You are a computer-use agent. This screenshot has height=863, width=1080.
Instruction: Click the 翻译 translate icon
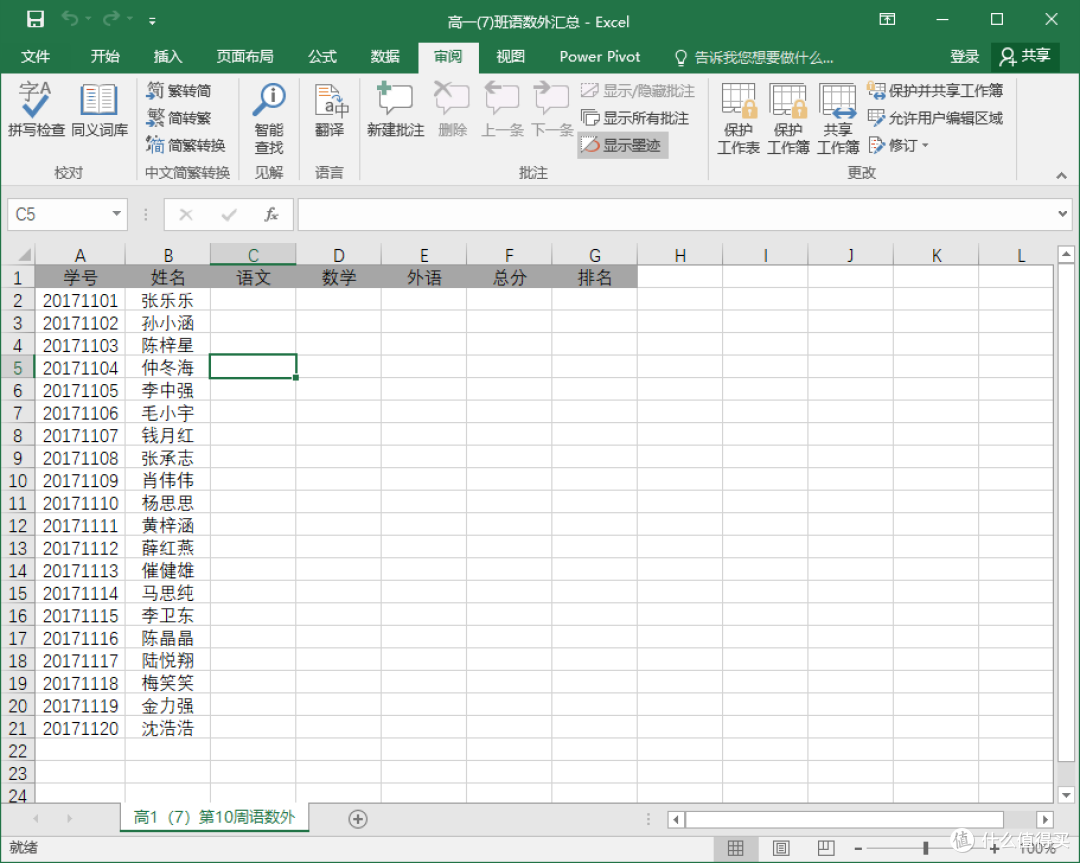[329, 109]
